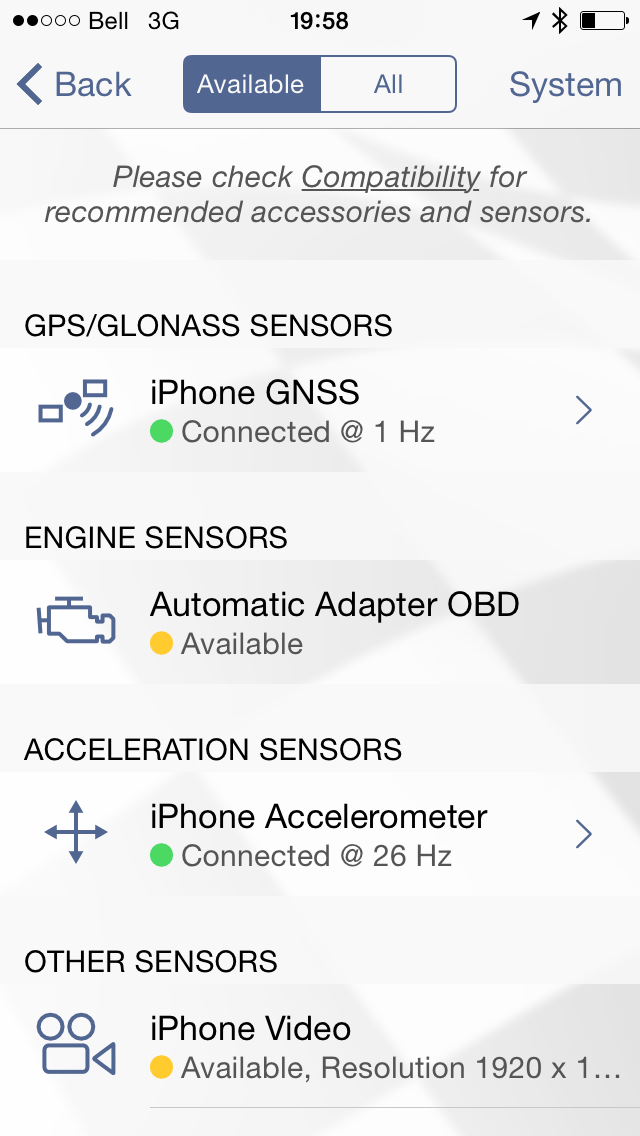Tap the iPhone Video camera icon
This screenshot has width=640, height=1136.
[76, 1043]
